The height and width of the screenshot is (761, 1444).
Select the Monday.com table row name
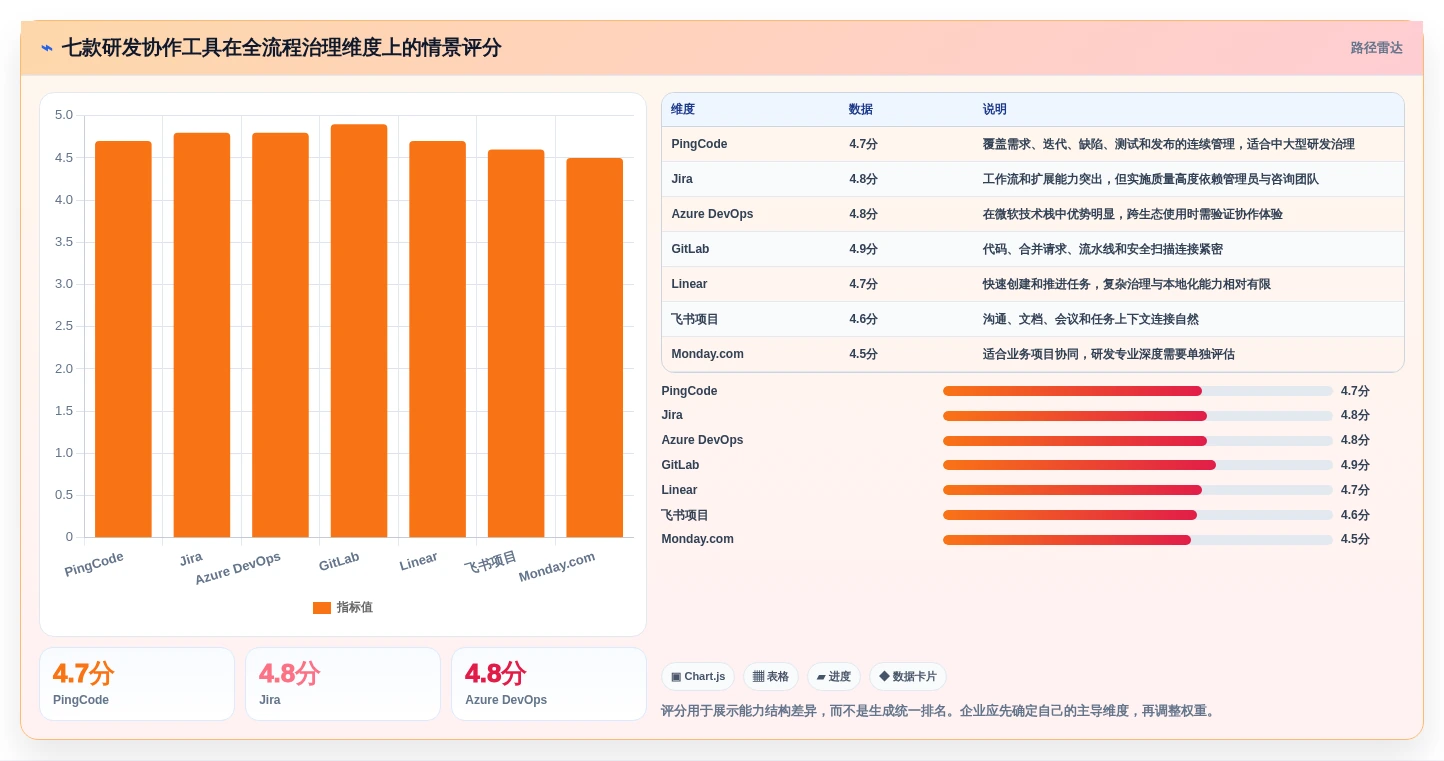[707, 354]
